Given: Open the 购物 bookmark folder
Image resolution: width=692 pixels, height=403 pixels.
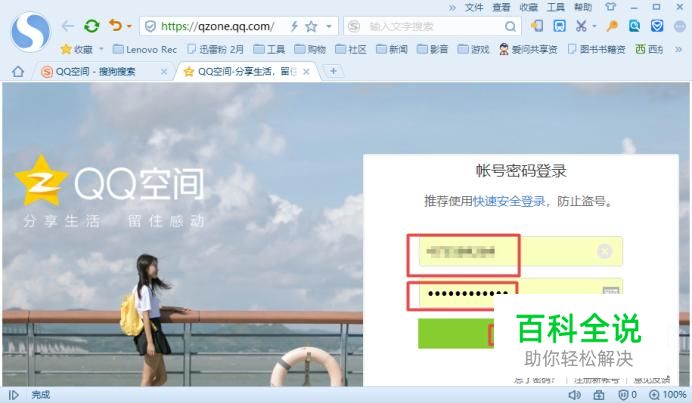Looking at the screenshot, I should coord(310,49).
